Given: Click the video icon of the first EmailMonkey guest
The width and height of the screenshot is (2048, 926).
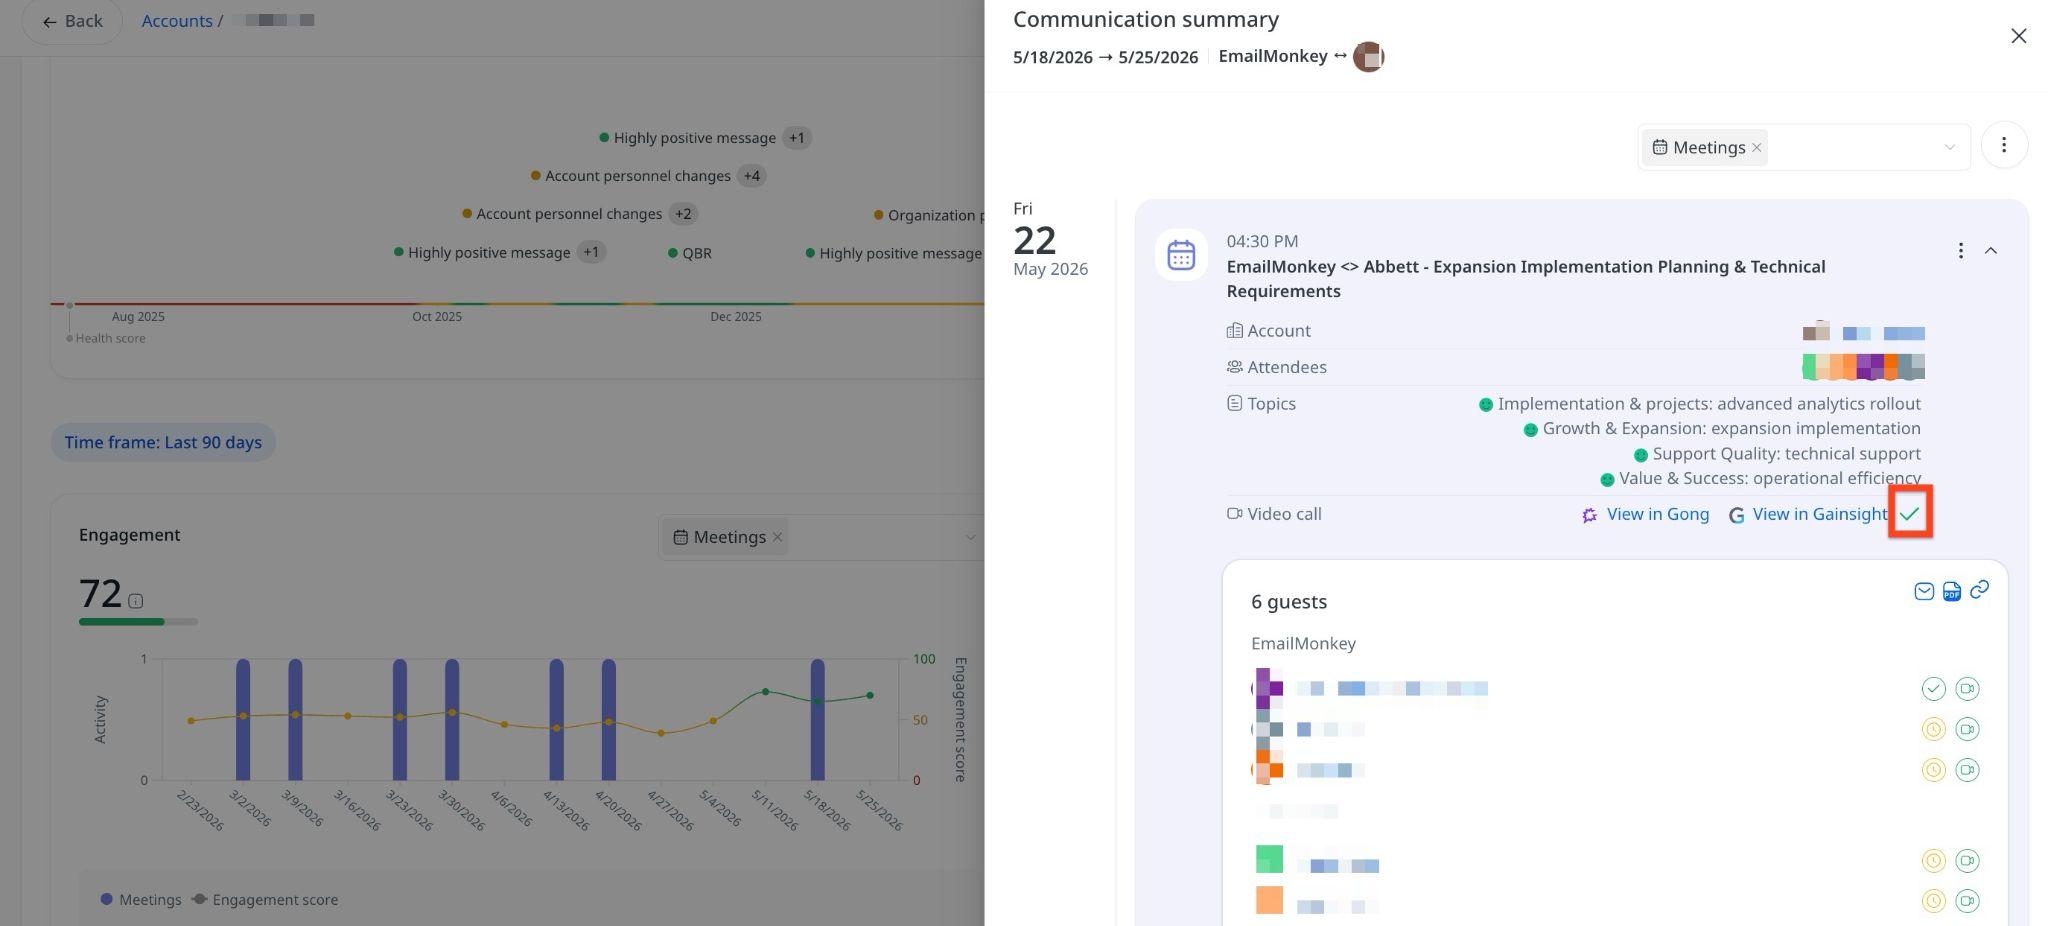Looking at the screenshot, I should pos(1967,689).
